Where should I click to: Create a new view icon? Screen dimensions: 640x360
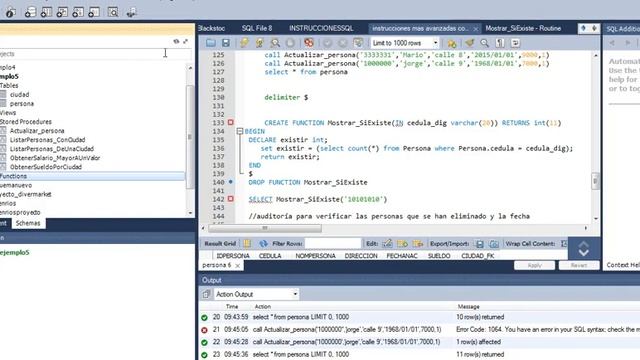(x=62, y=13)
